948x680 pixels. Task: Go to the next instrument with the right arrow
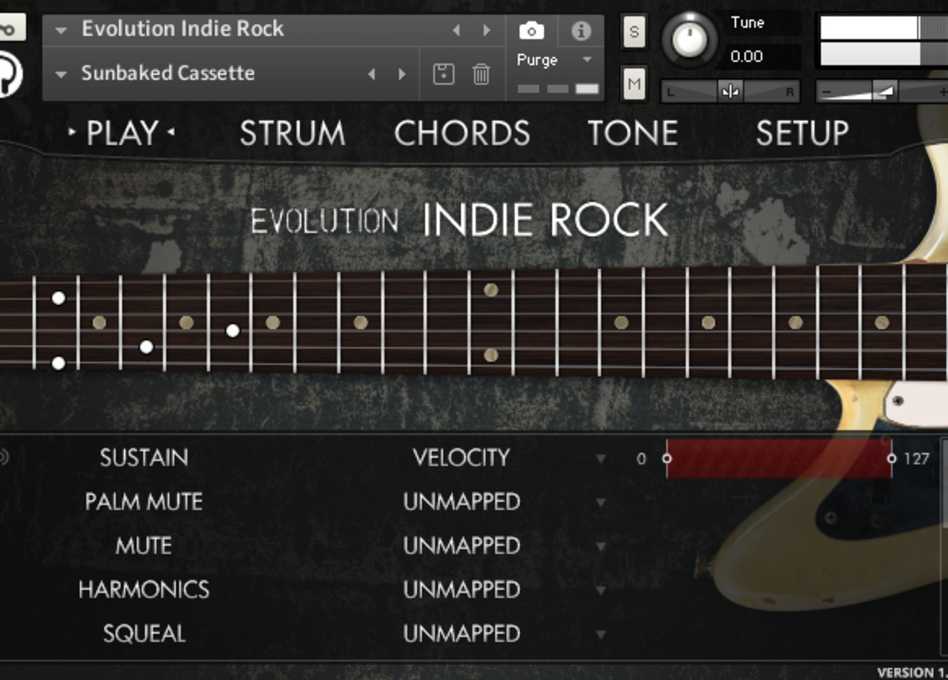486,30
